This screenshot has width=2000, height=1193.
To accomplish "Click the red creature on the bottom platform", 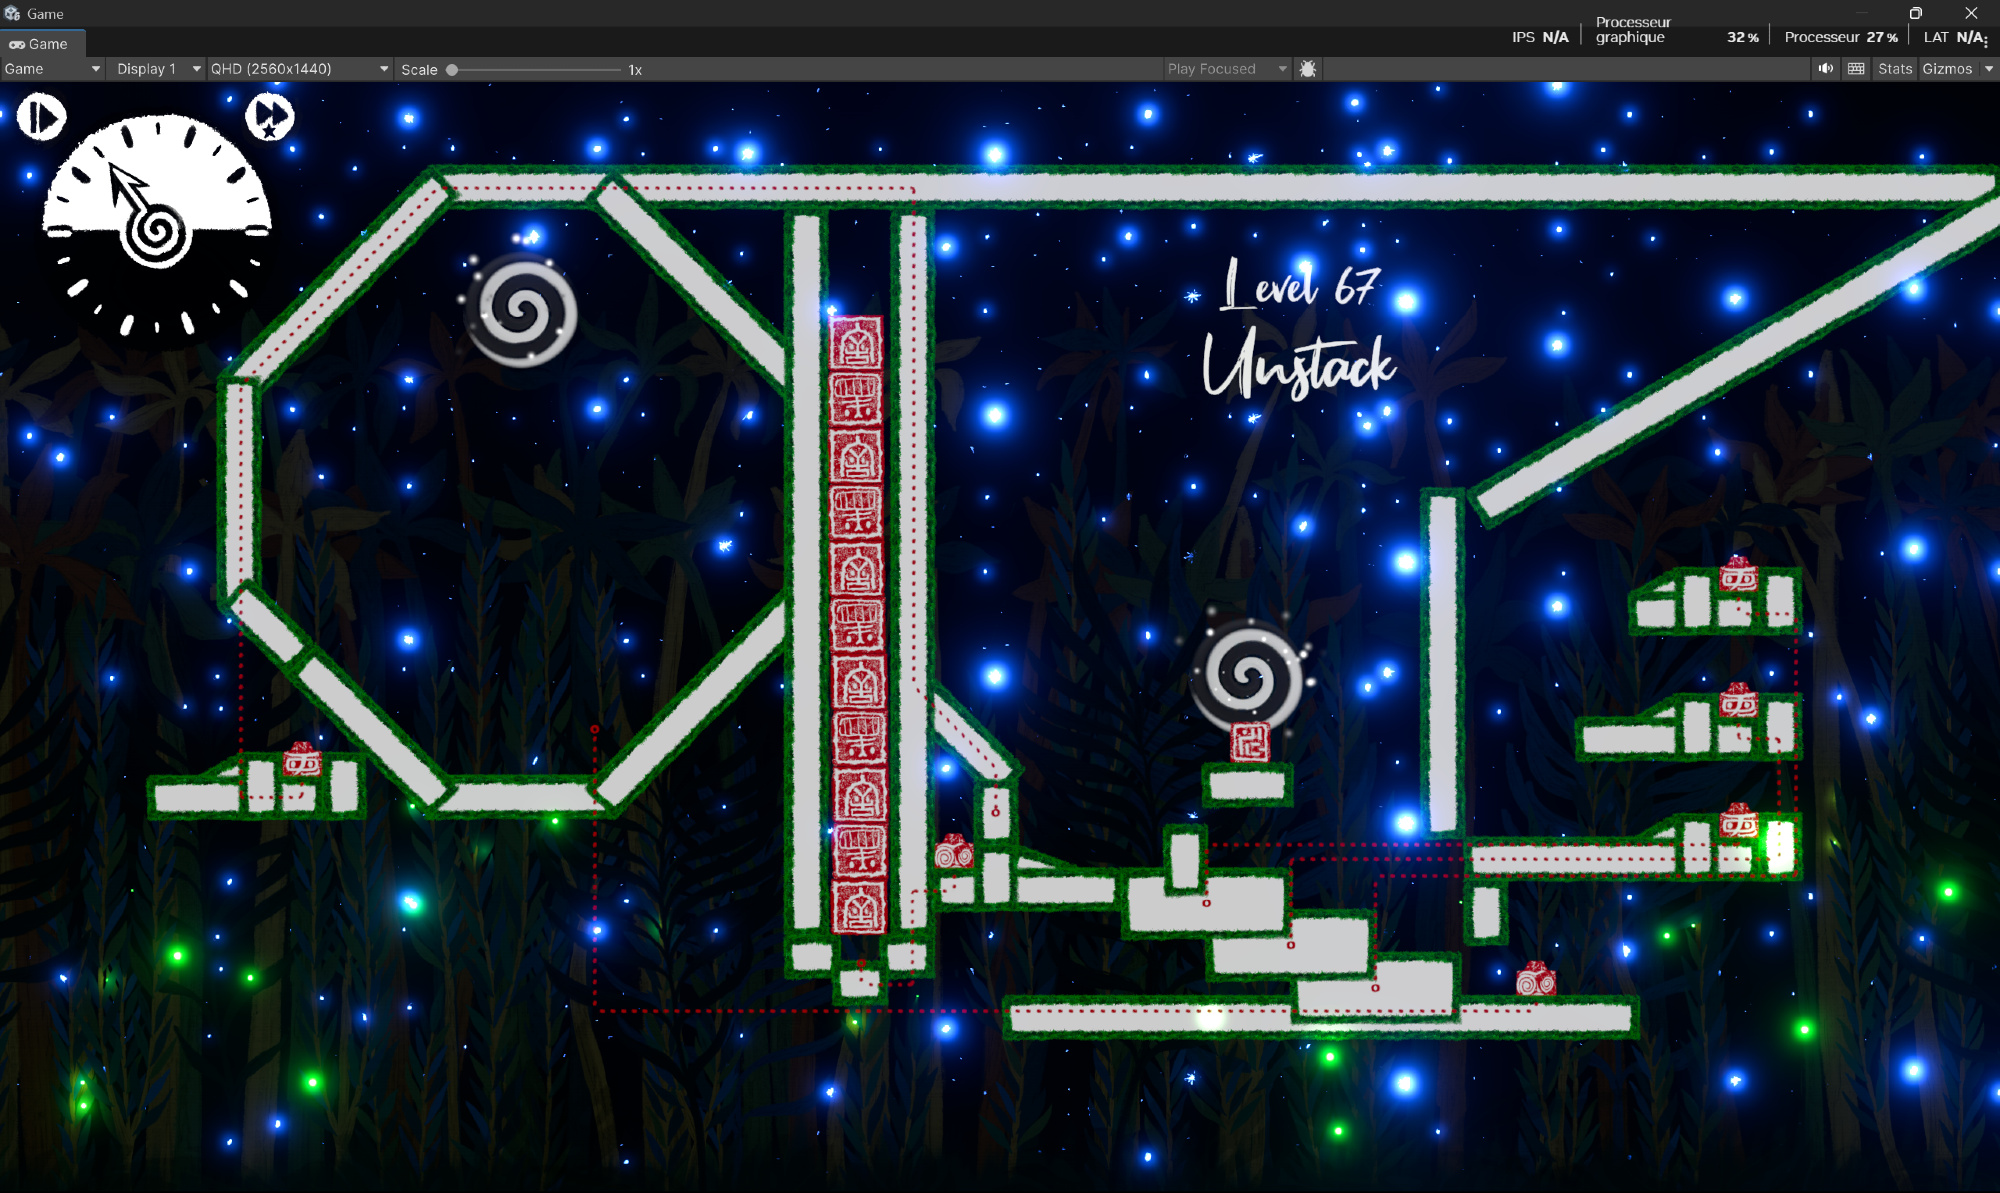I will 1535,980.
